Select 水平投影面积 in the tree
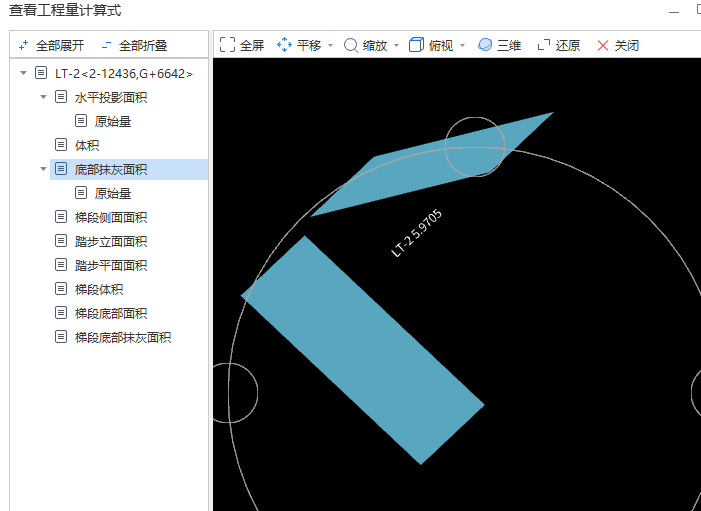 [x=111, y=97]
